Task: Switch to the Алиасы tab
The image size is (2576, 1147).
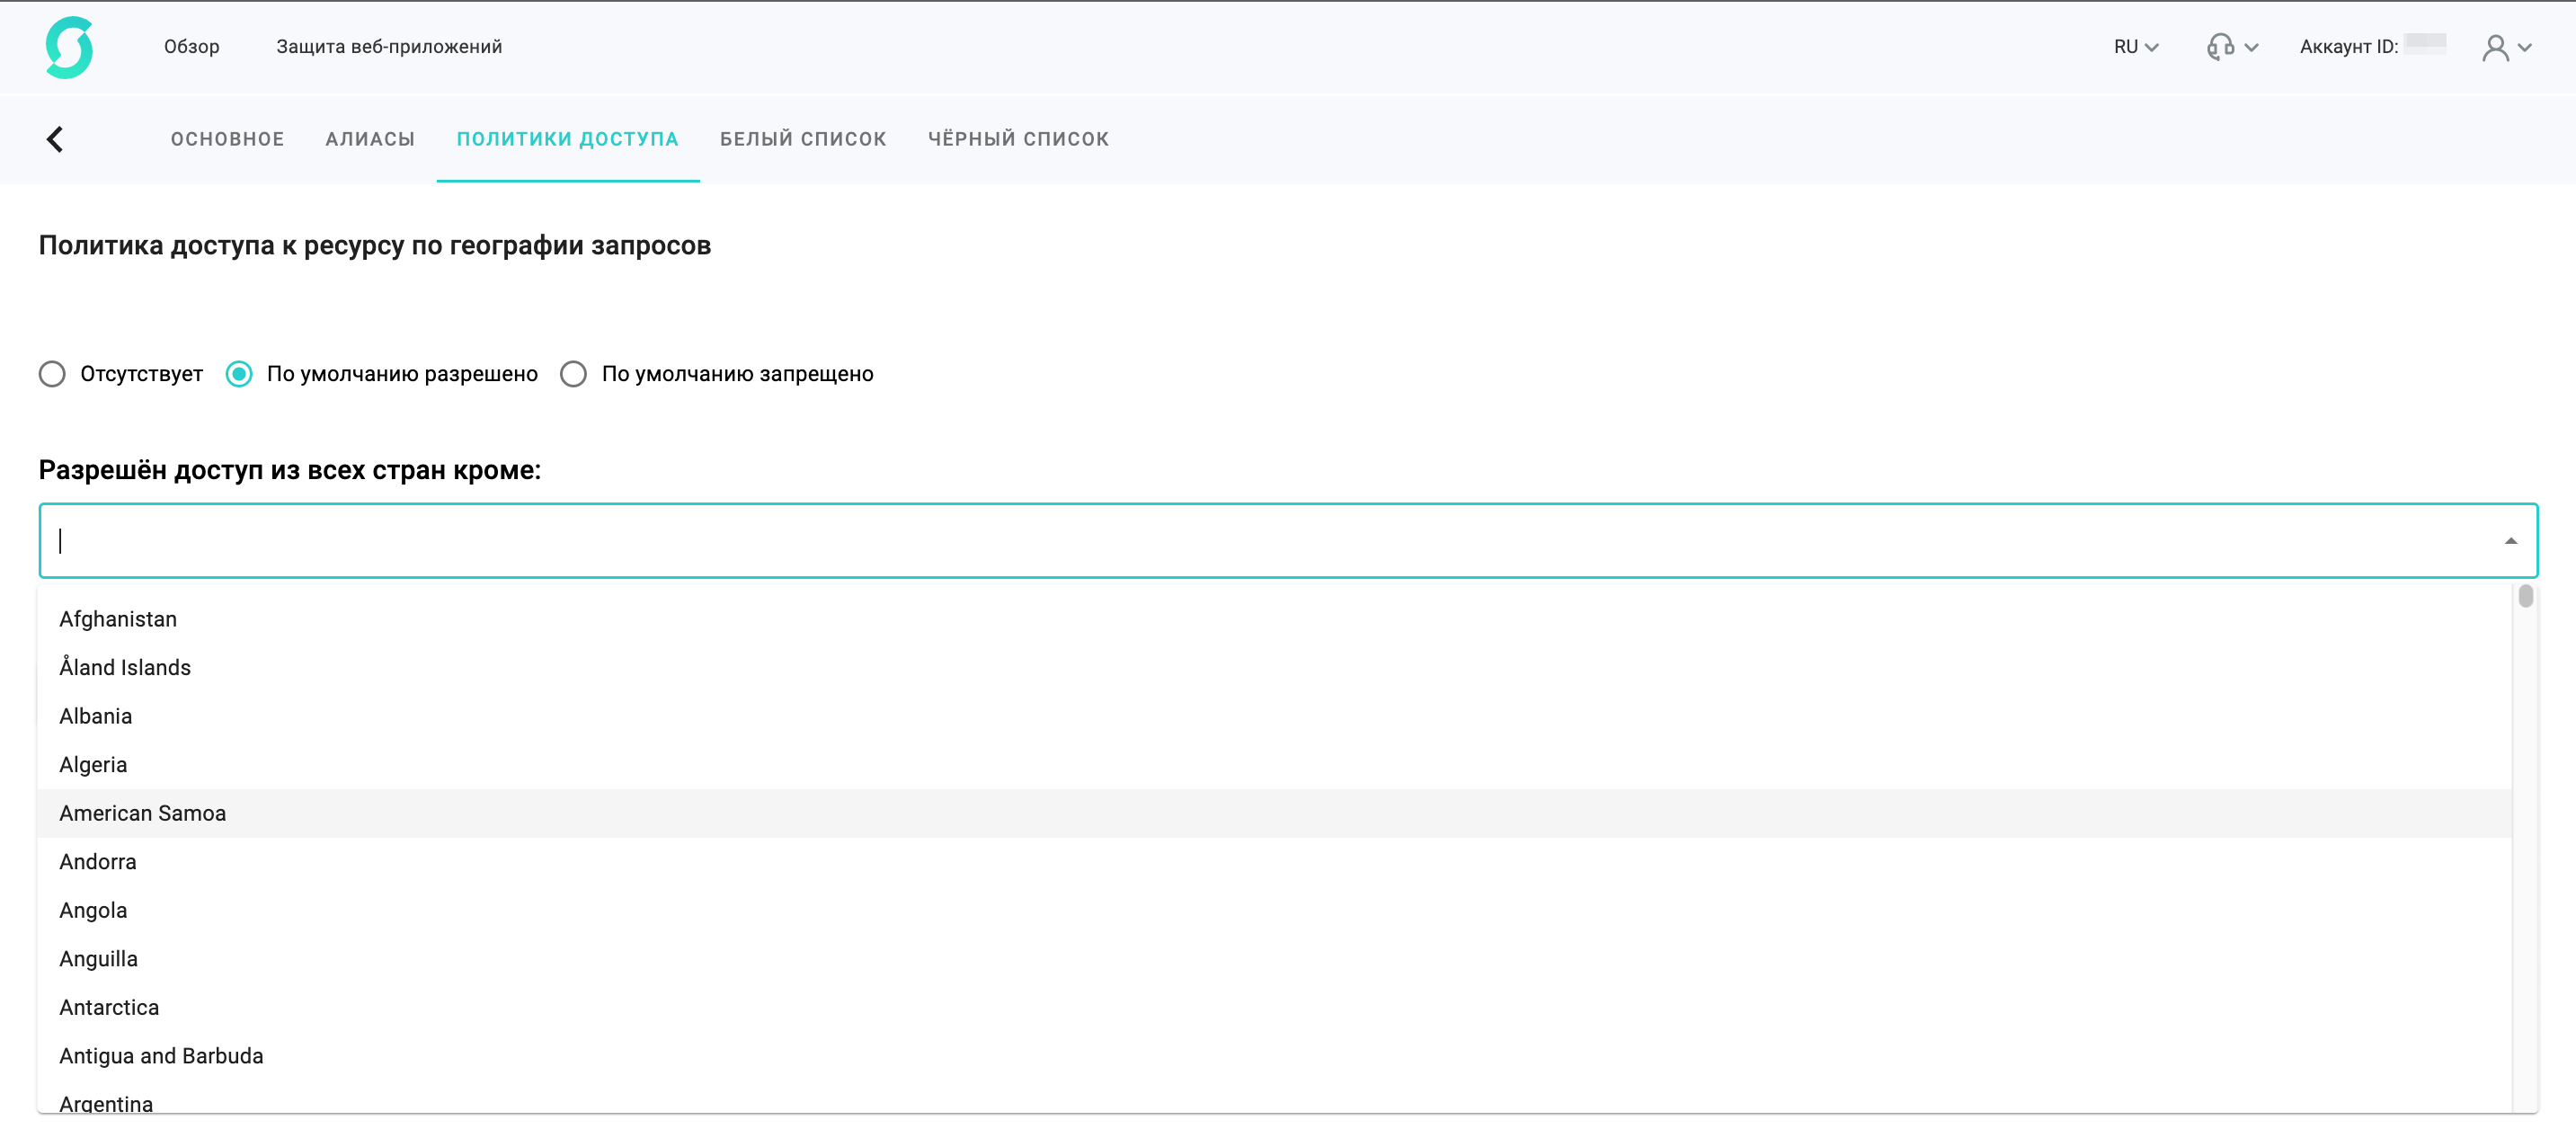Action: click(370, 139)
